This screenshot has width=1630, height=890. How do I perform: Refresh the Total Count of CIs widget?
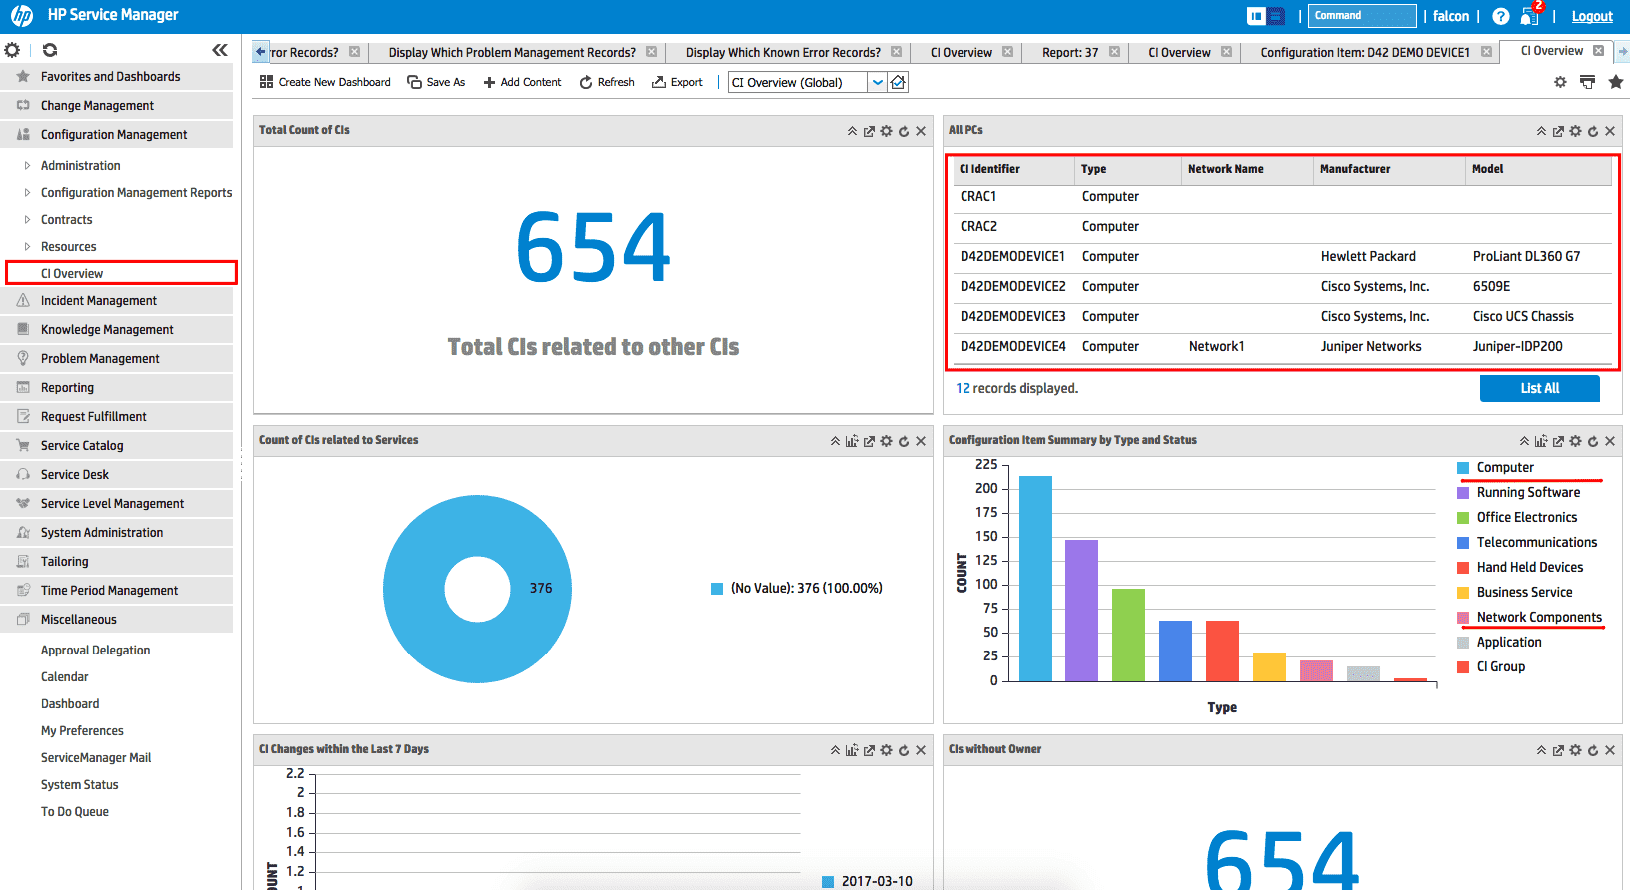[x=904, y=131]
